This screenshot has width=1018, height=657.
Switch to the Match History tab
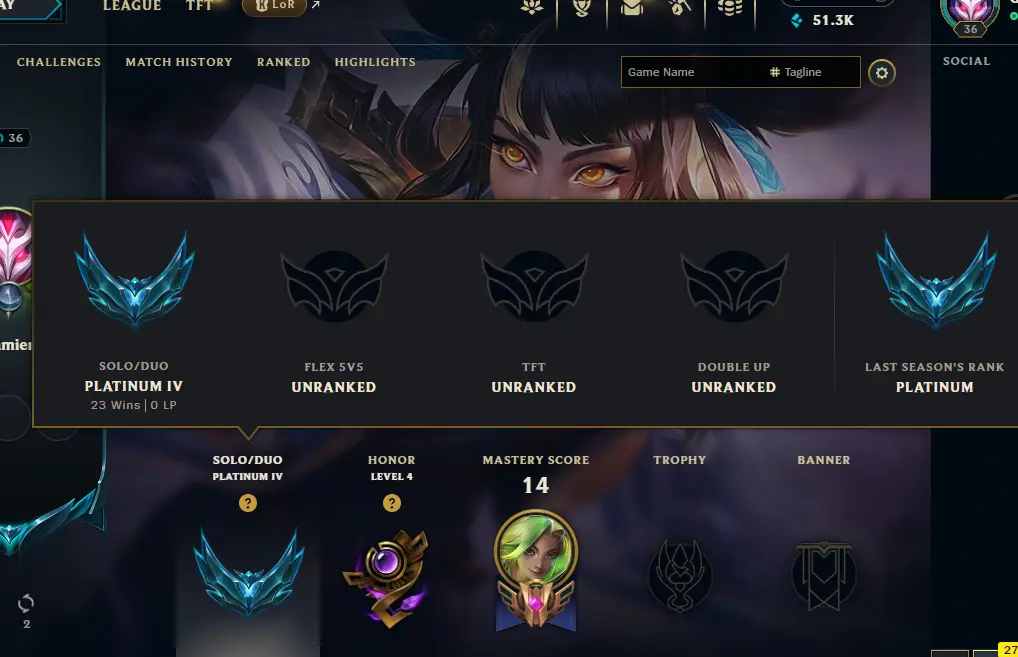click(179, 62)
